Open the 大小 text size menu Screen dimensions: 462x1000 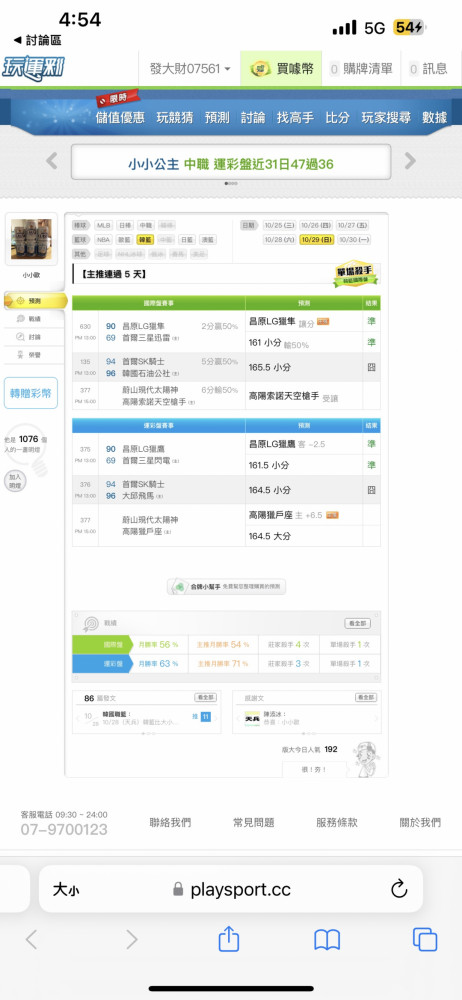click(66, 889)
